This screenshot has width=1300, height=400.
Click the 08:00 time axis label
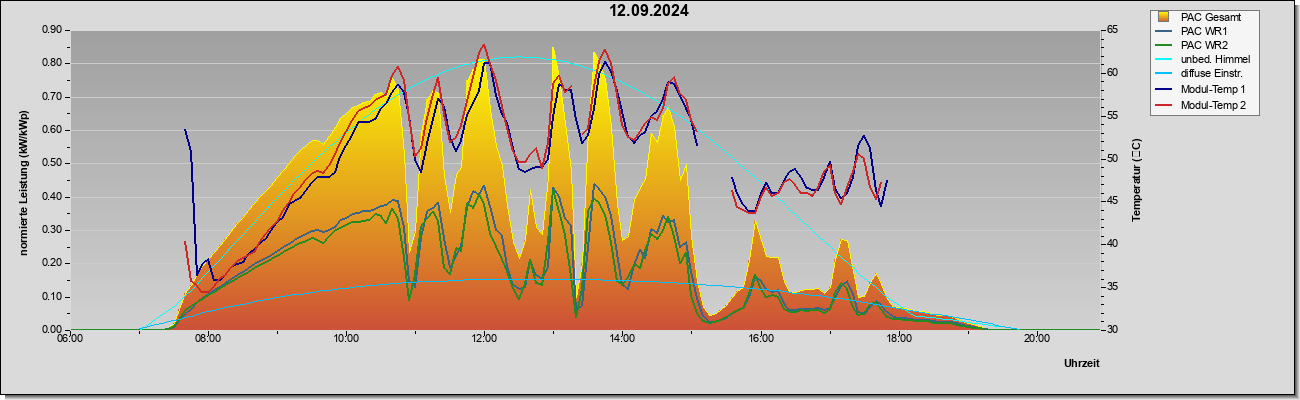tap(208, 338)
